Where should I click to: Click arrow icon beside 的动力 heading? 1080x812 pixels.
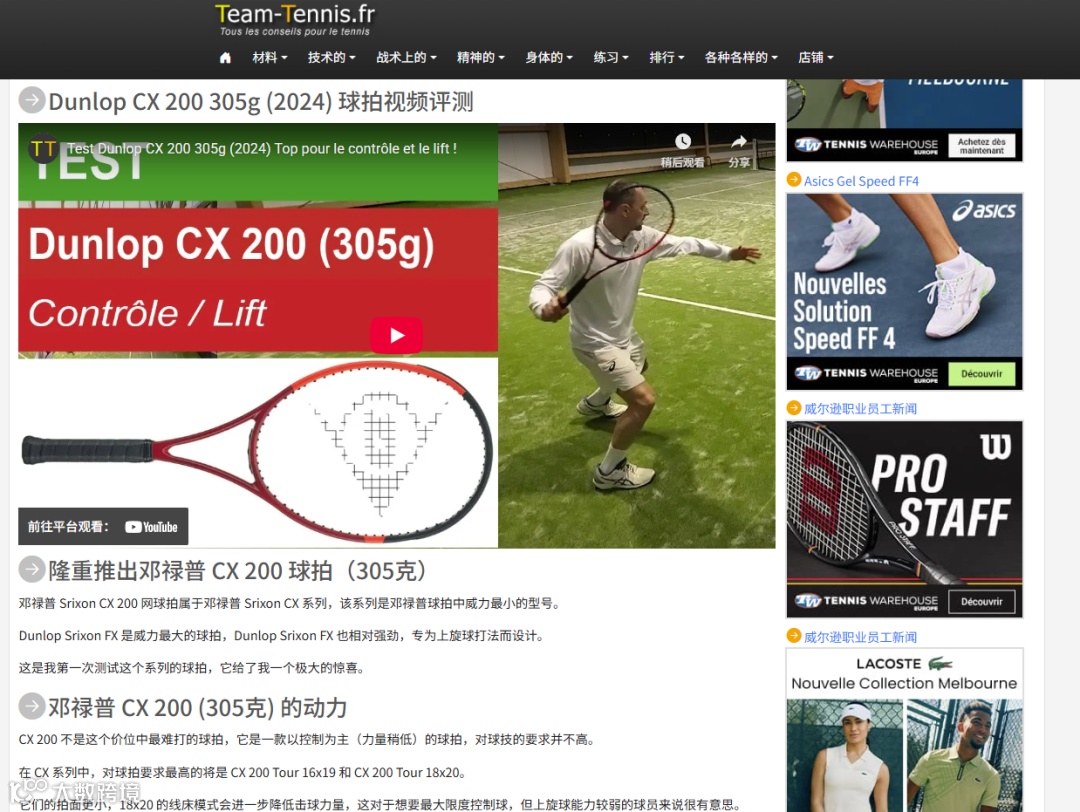point(32,706)
